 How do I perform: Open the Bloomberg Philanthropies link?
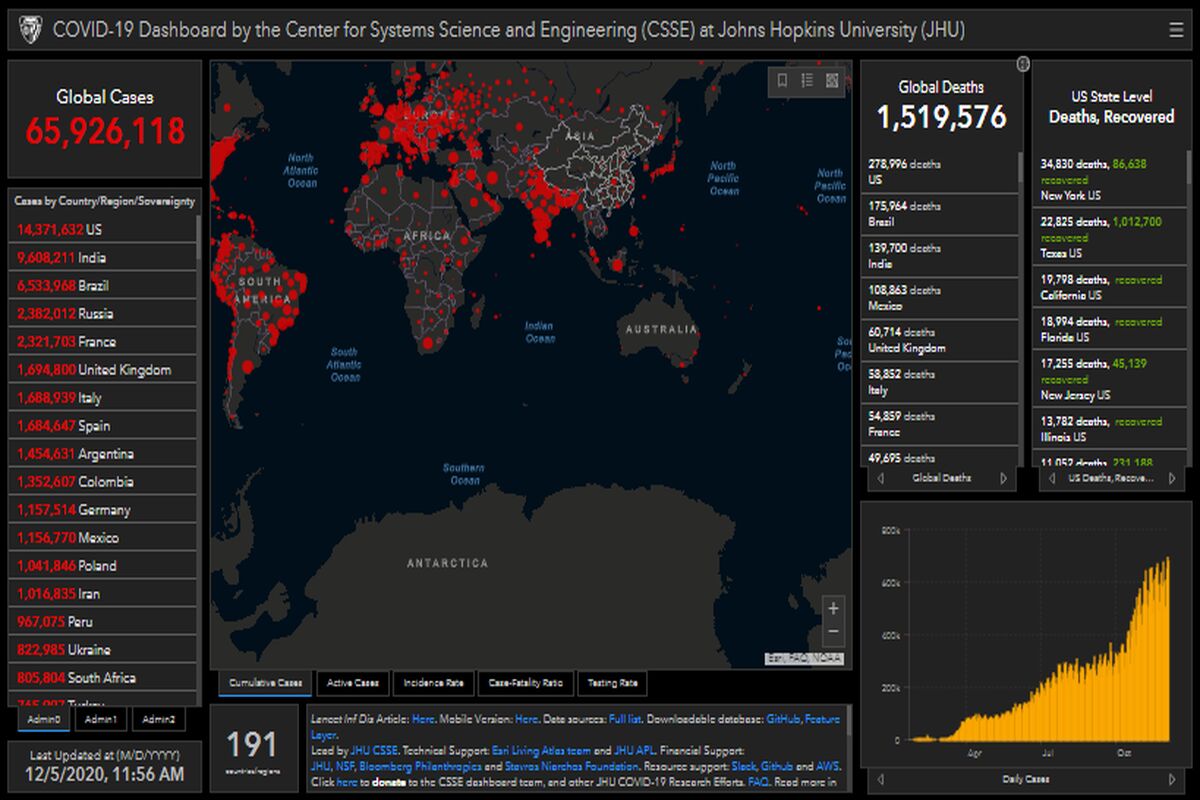click(420, 766)
